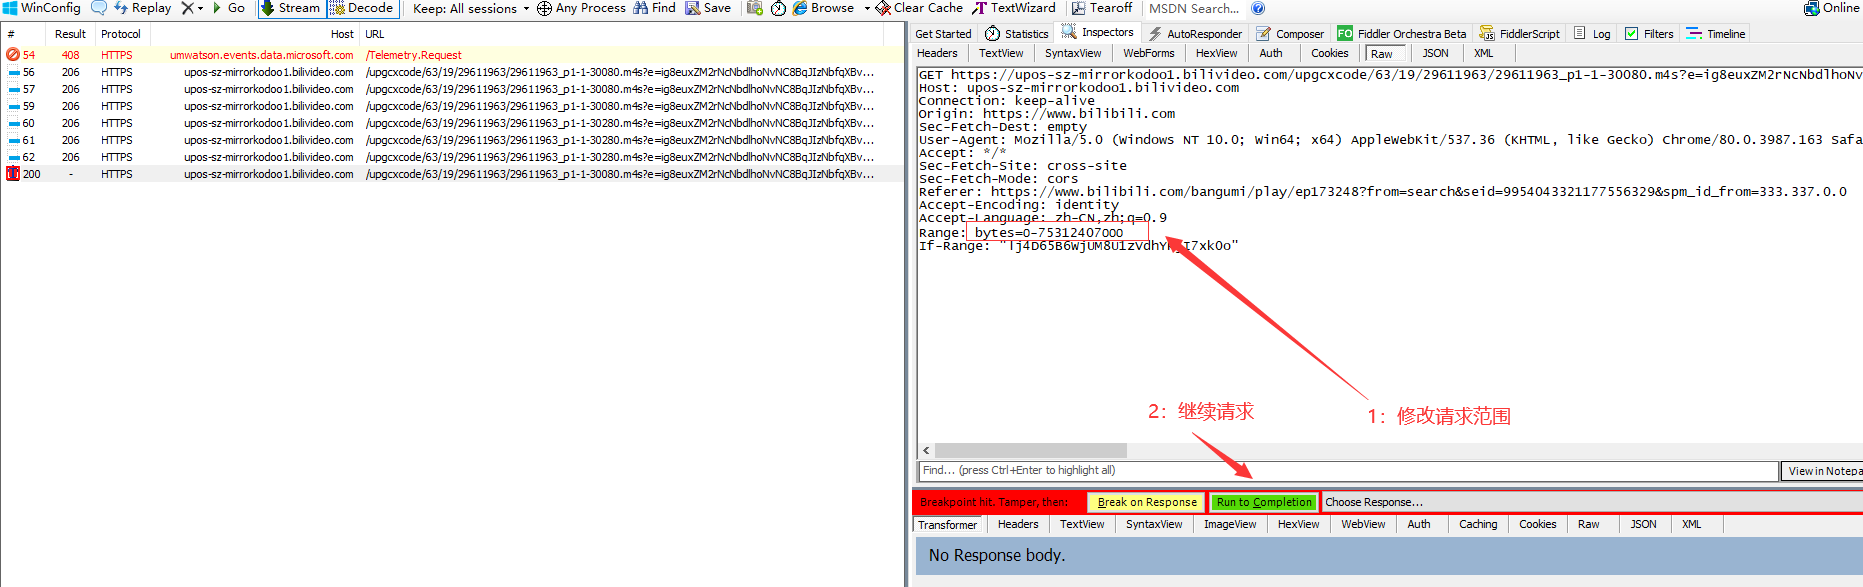Open WinConfig from the toolbar

tap(41, 8)
